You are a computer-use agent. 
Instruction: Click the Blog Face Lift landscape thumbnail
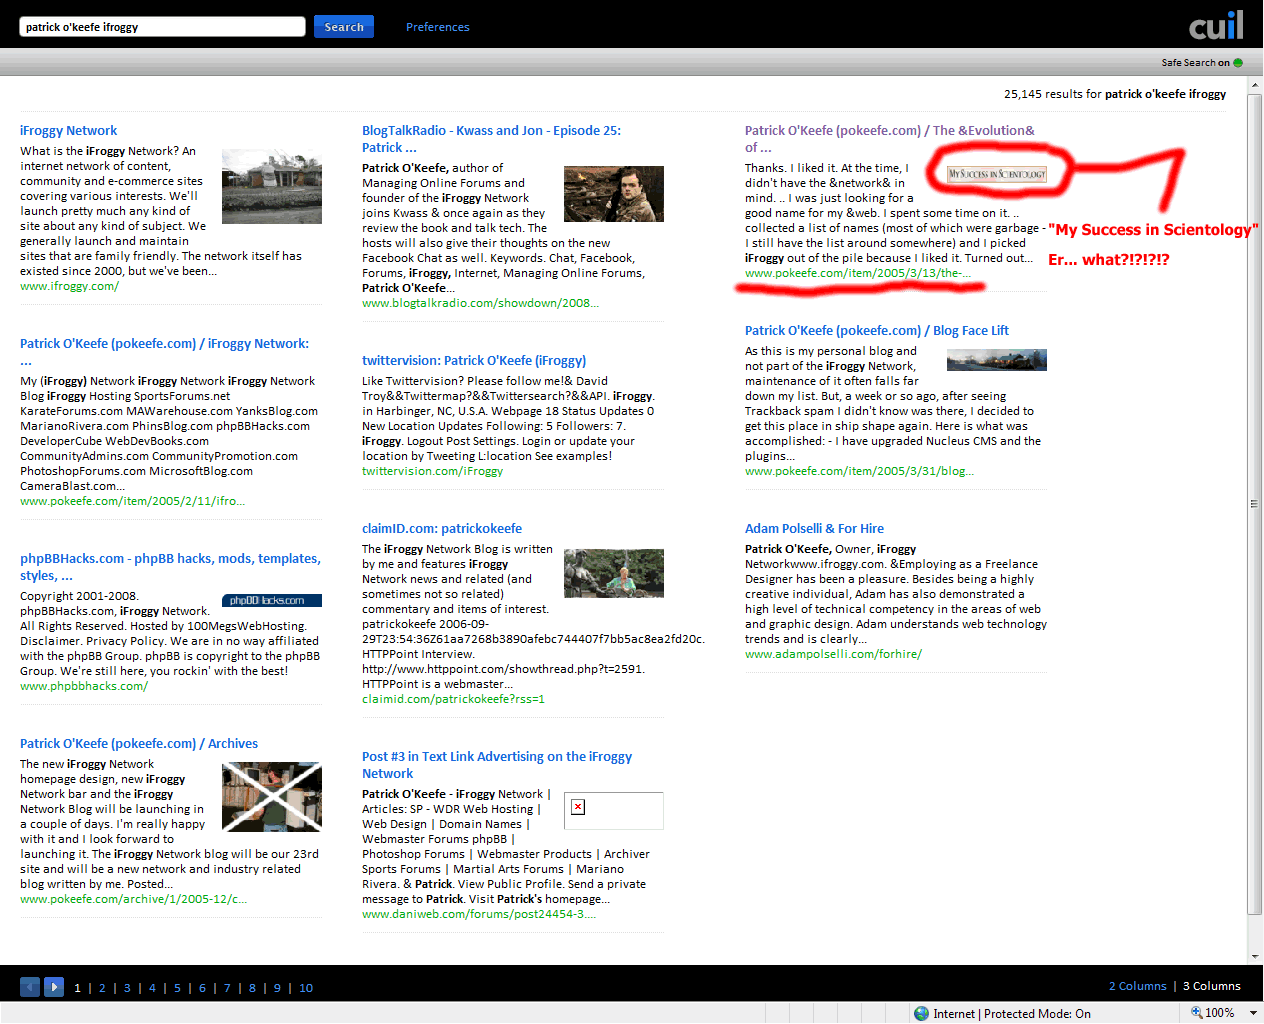click(997, 360)
